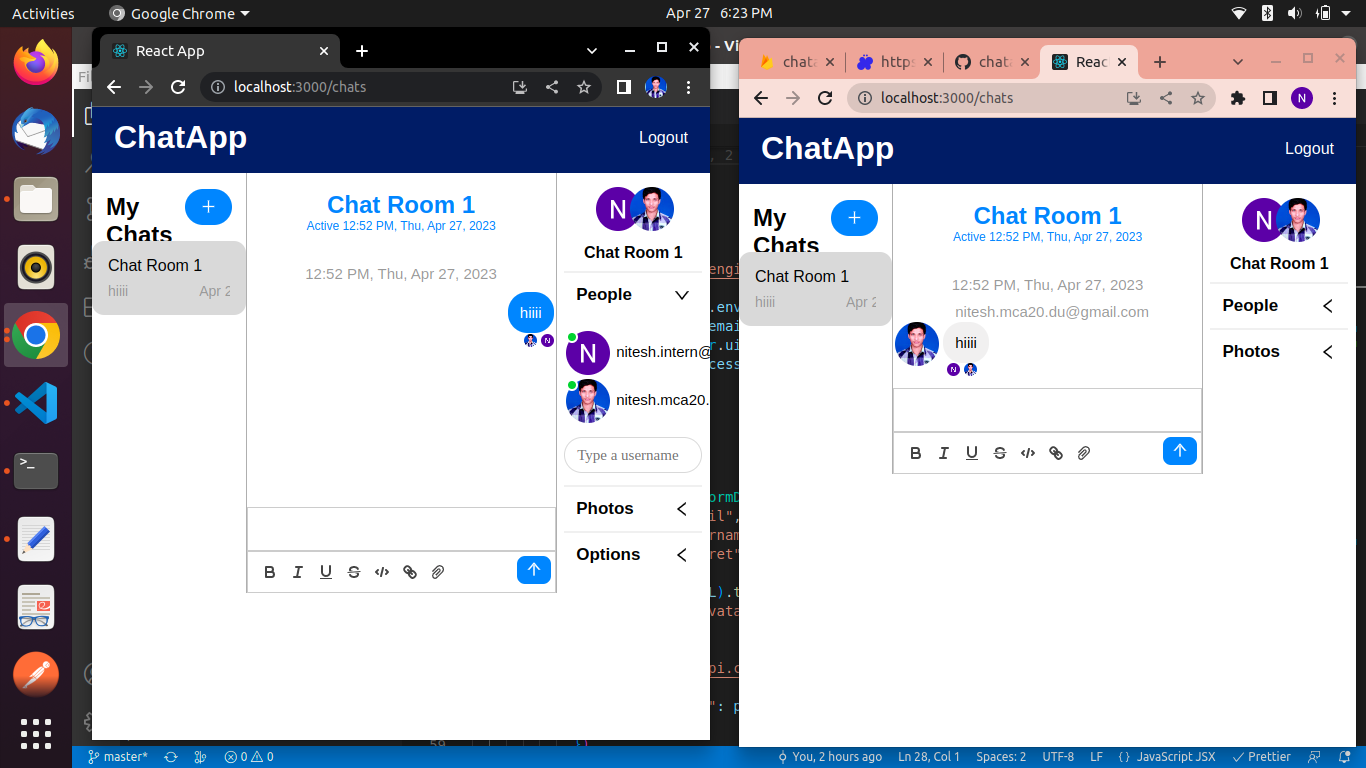Click share icon in right window address bar
The height and width of the screenshot is (768, 1366).
click(x=1166, y=98)
